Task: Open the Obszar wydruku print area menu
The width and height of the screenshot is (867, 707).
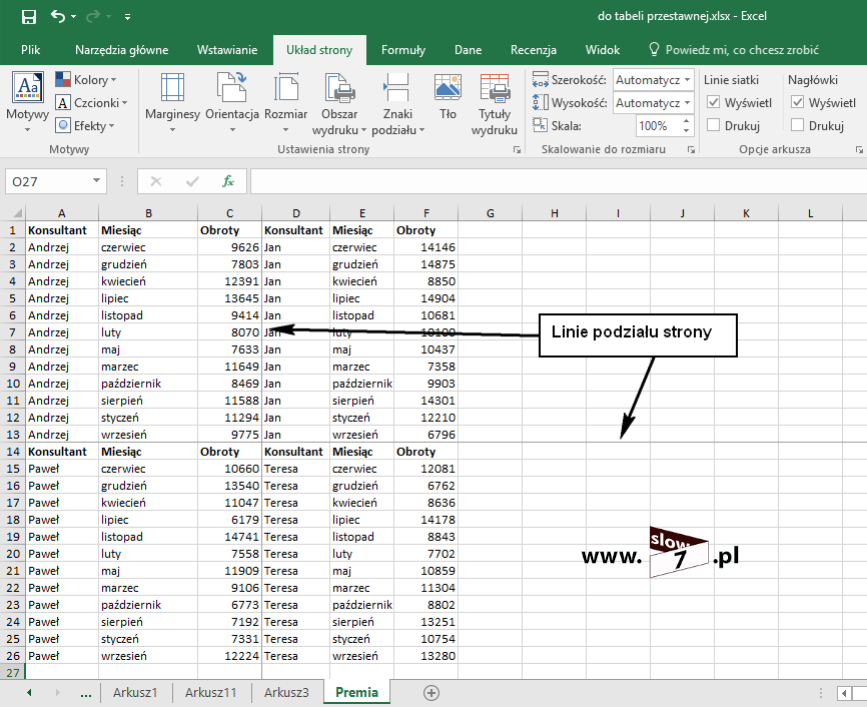Action: [x=339, y=104]
